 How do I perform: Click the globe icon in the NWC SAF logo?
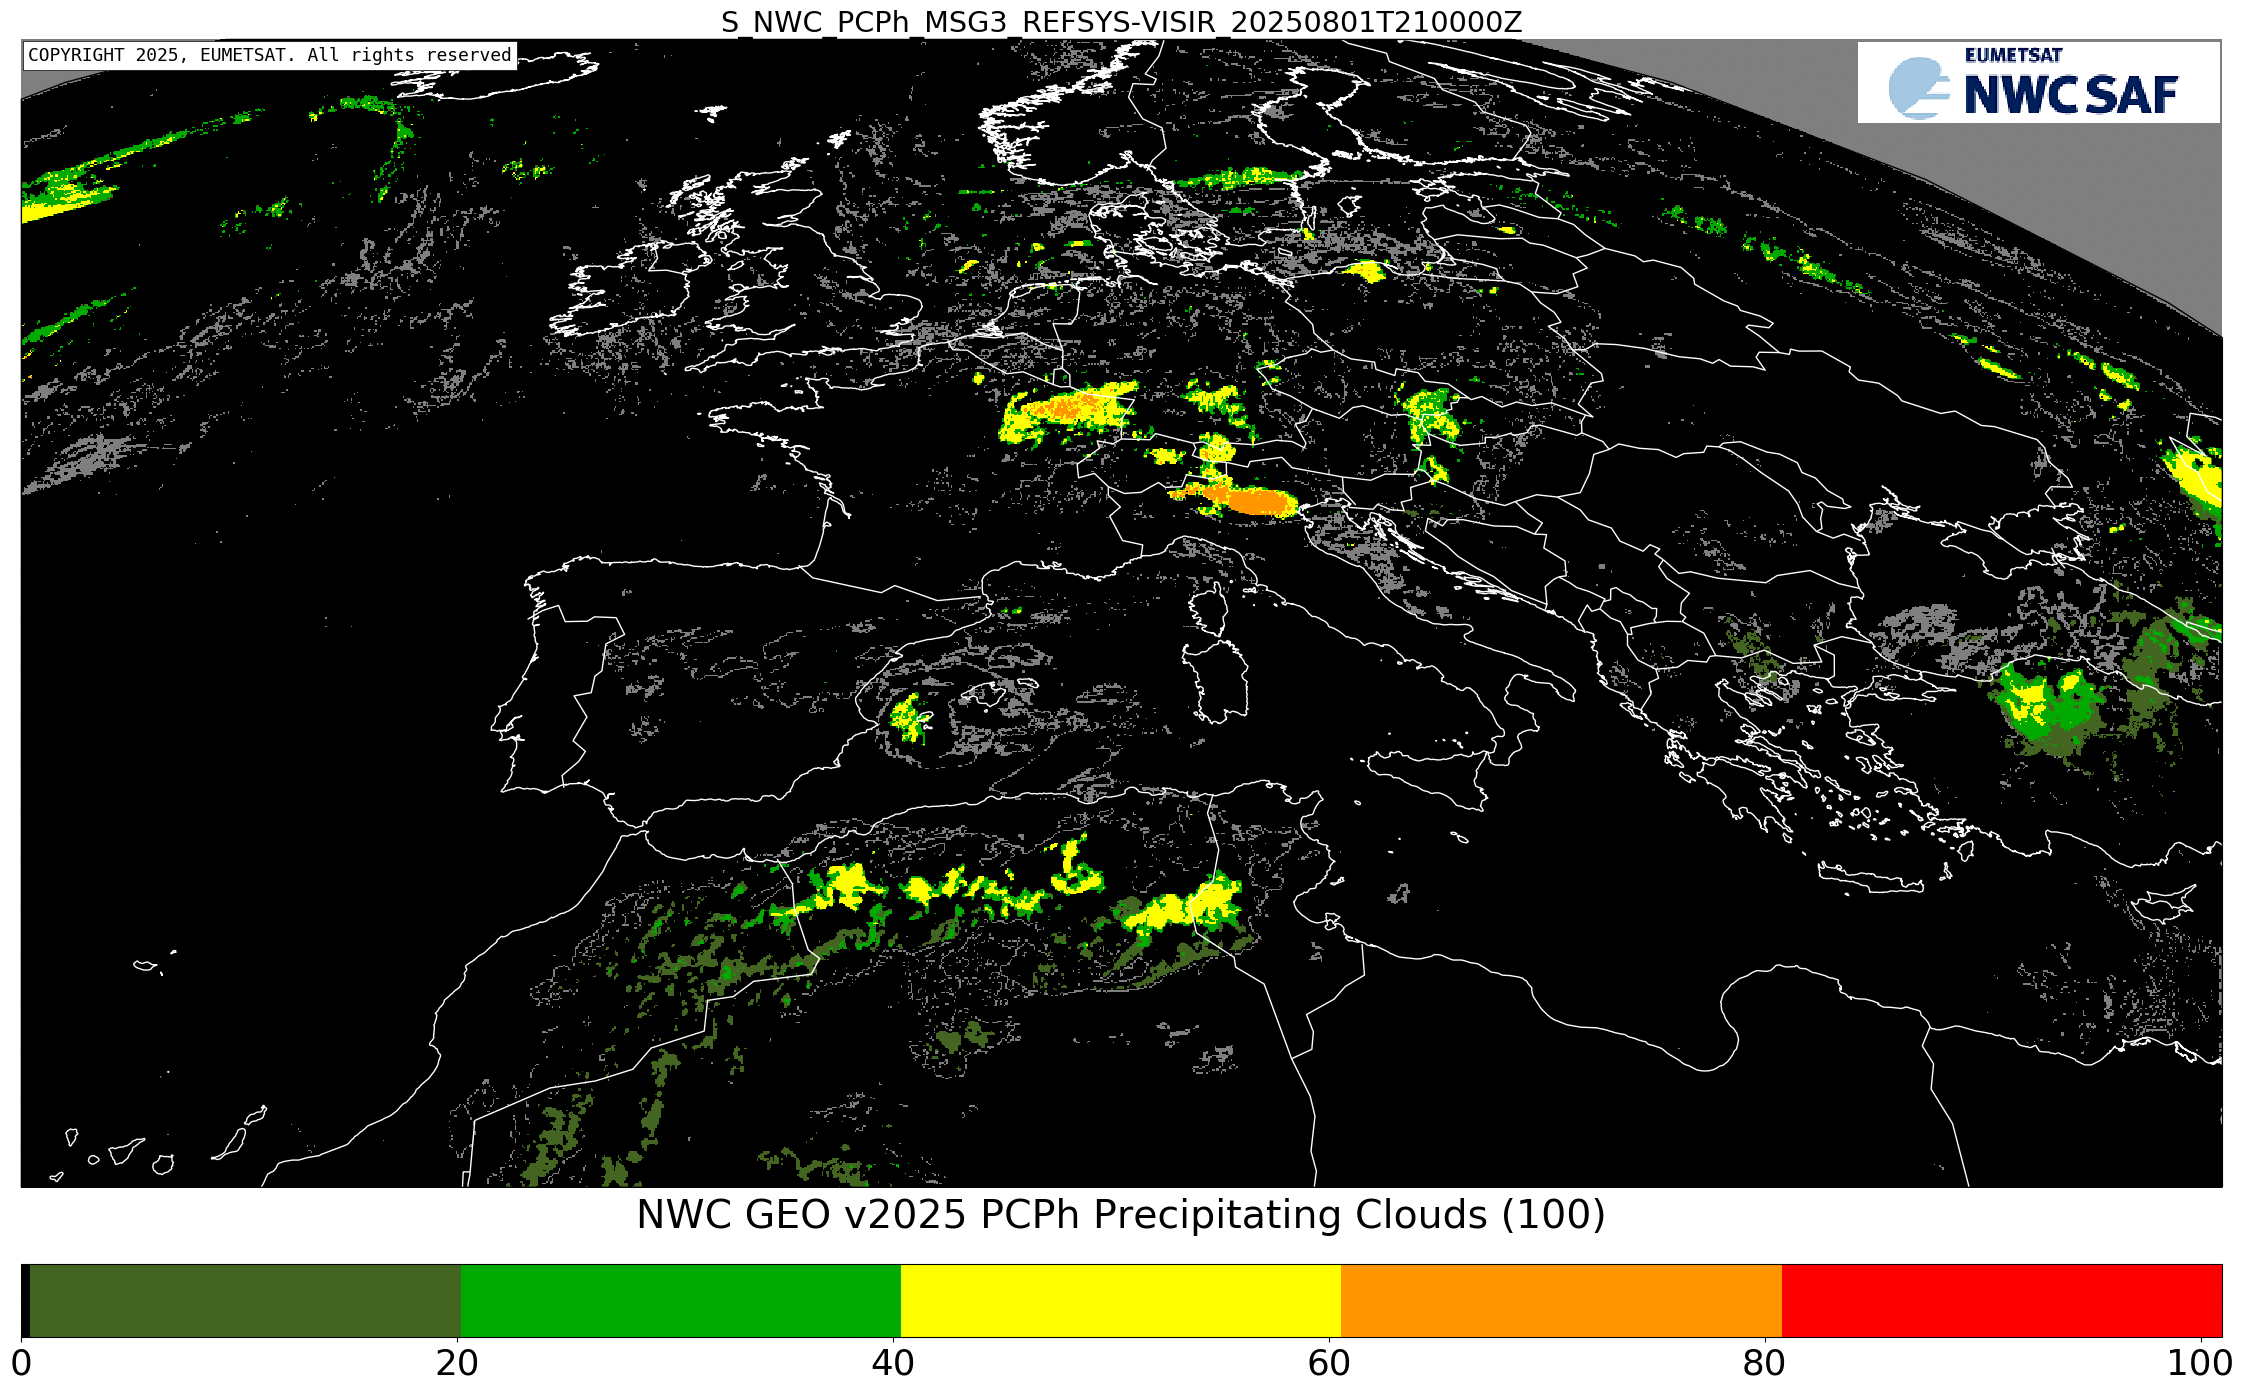(x=1918, y=88)
